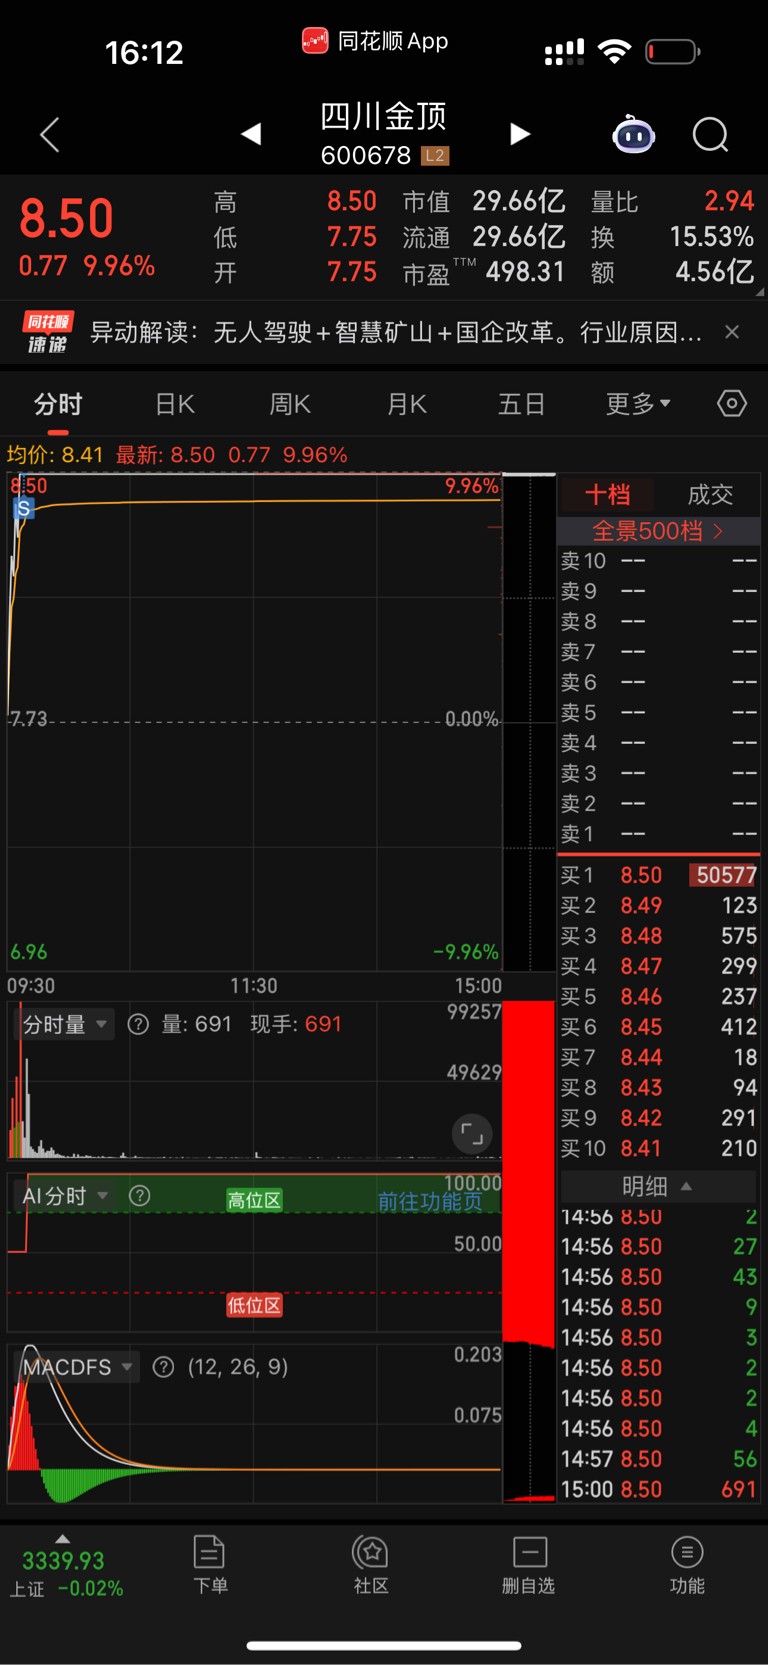Select the 分时 tab
768x1665 pixels.
click(x=58, y=404)
